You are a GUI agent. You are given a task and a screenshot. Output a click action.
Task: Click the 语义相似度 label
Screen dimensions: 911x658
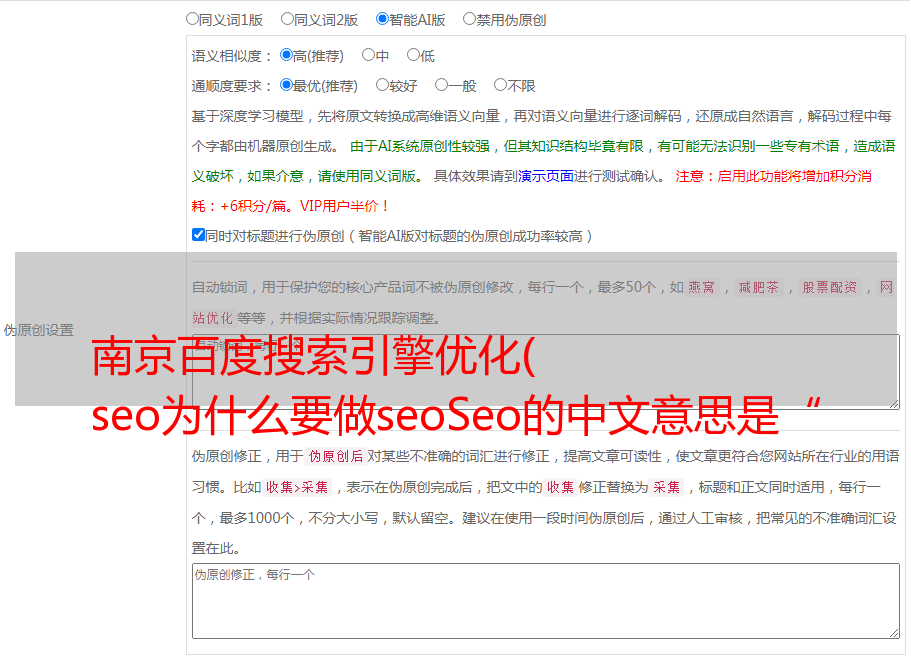(231, 56)
